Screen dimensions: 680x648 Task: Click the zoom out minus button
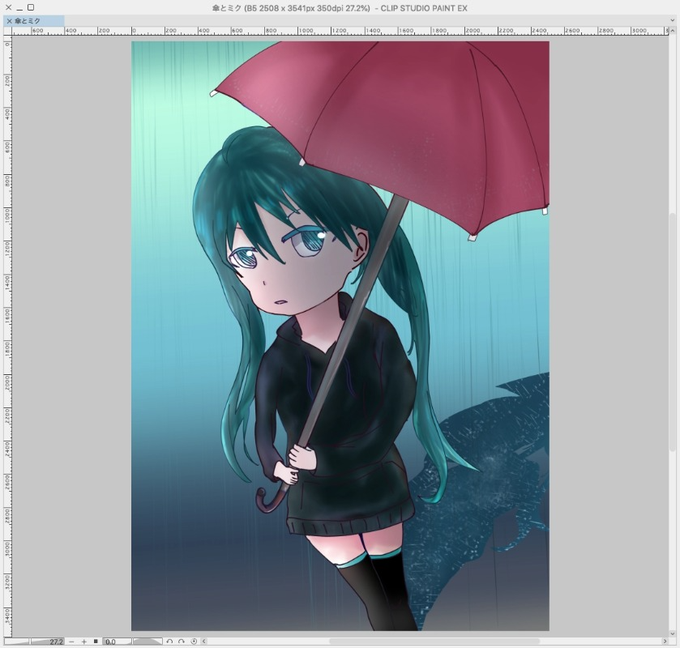[x=72, y=641]
